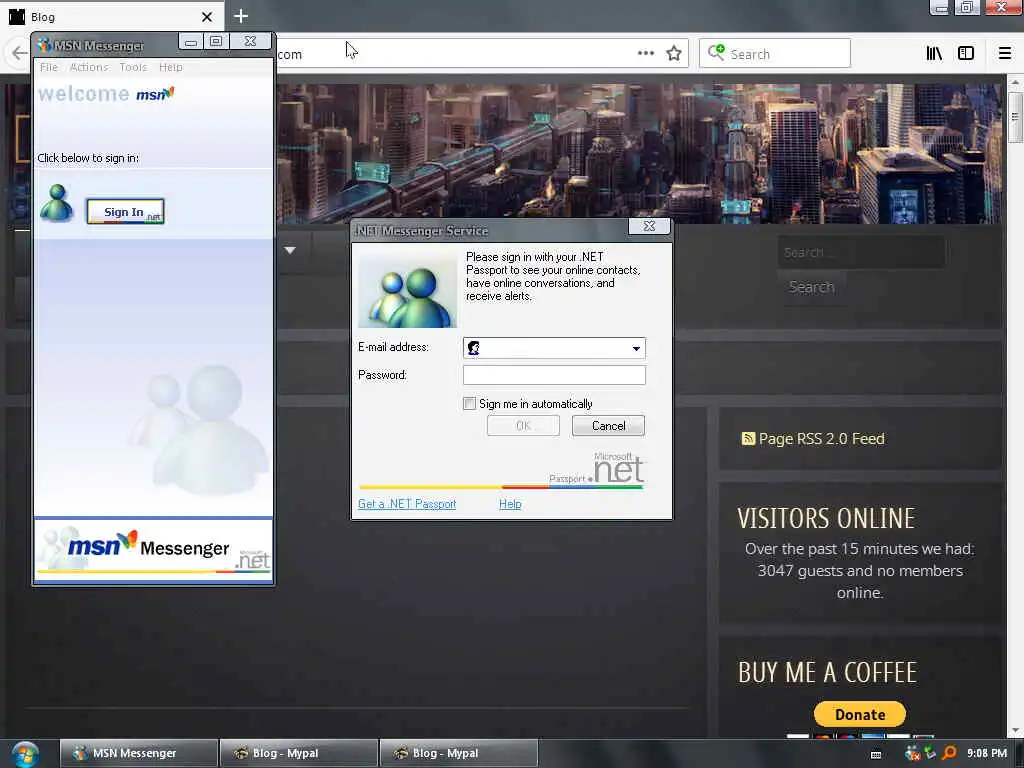Viewport: 1024px width, 768px height.
Task: Open the Windows Start orb
Action: coord(24,754)
